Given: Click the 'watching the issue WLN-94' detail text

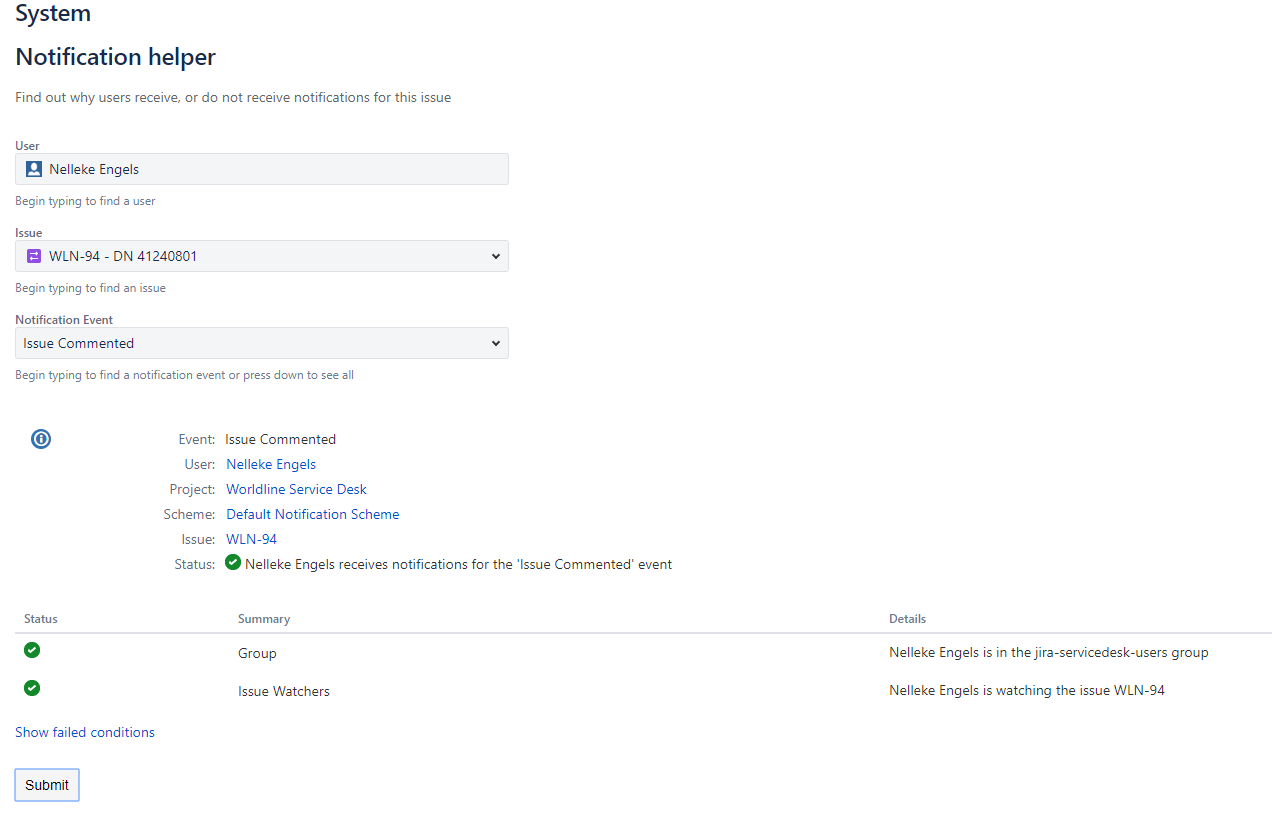Looking at the screenshot, I should pyautogui.click(x=1027, y=690).
